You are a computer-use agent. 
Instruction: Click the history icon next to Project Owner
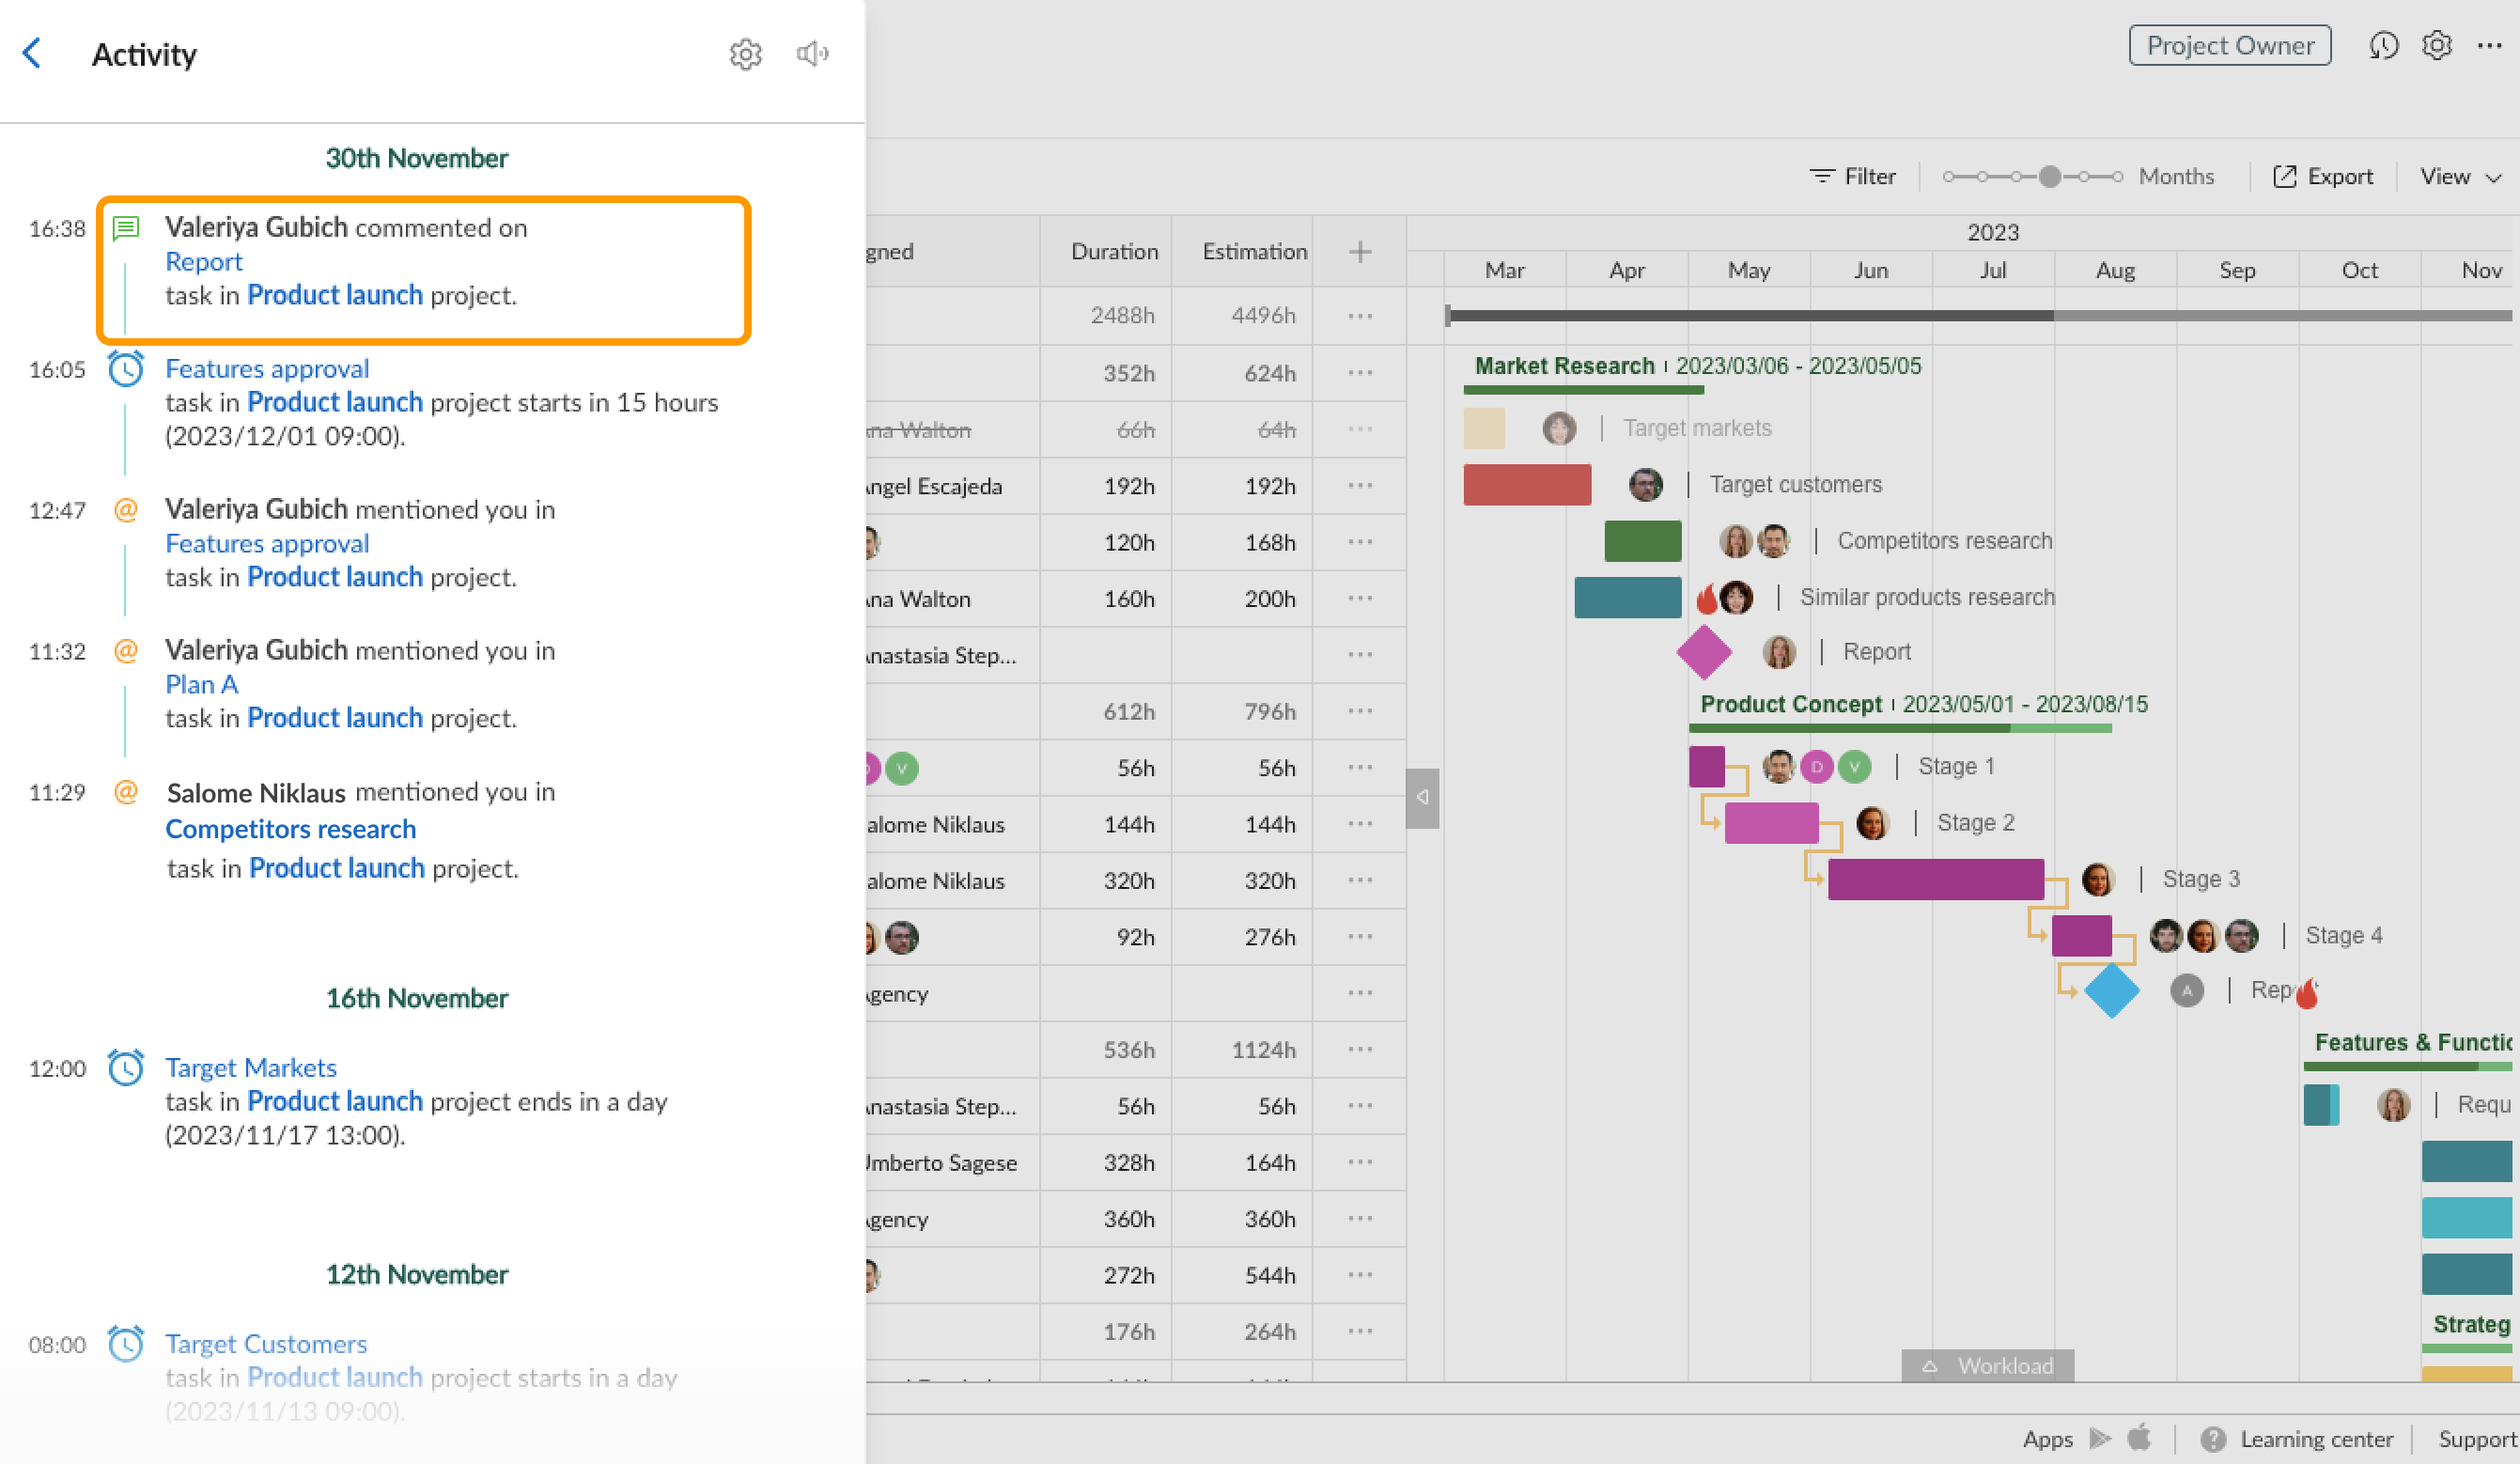(2384, 45)
